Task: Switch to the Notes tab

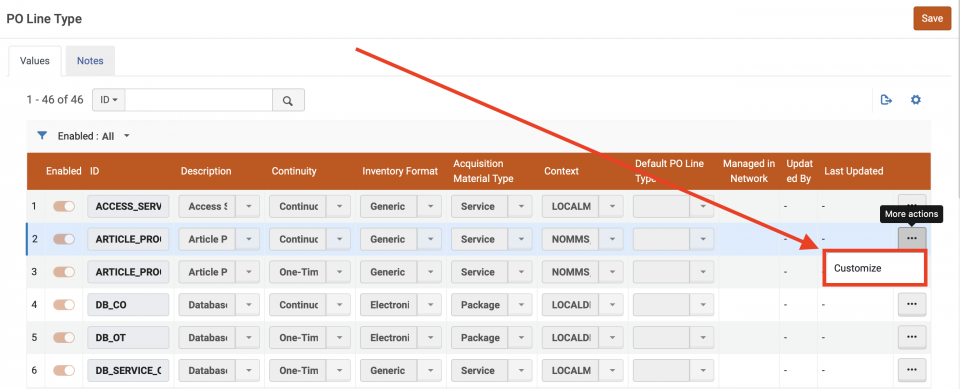Action: pyautogui.click(x=90, y=61)
